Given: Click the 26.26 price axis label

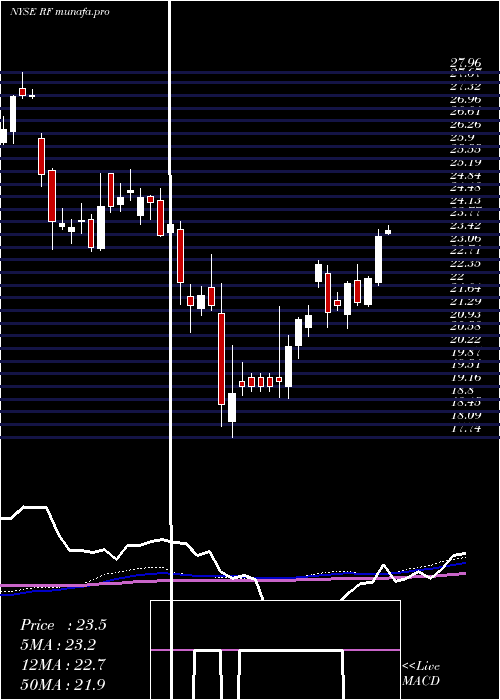Looking at the screenshot, I should (465, 125).
